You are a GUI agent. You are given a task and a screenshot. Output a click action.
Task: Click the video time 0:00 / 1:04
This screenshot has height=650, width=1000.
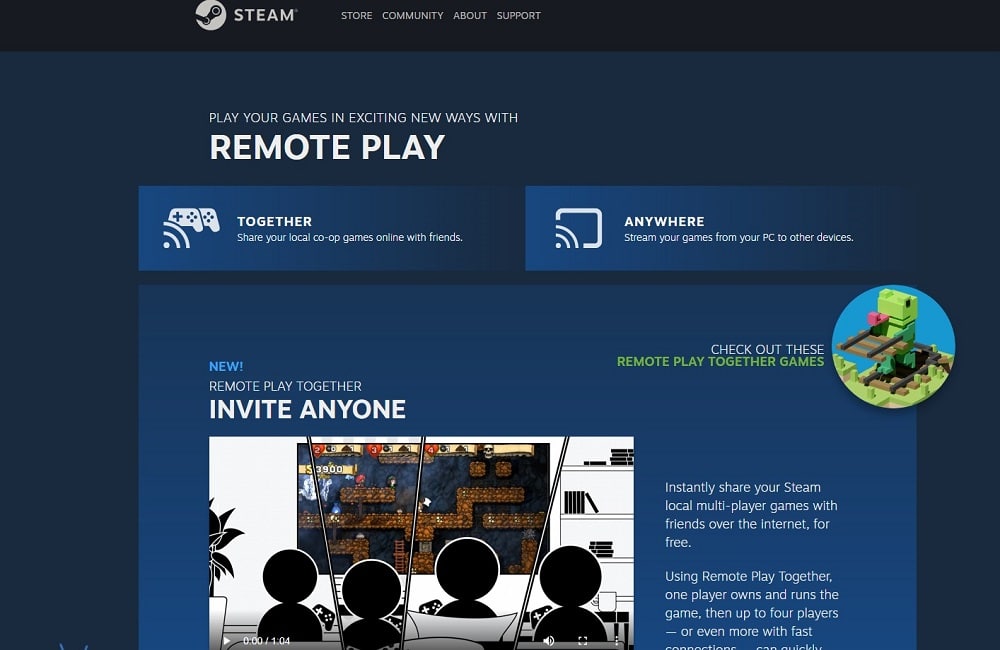click(266, 640)
